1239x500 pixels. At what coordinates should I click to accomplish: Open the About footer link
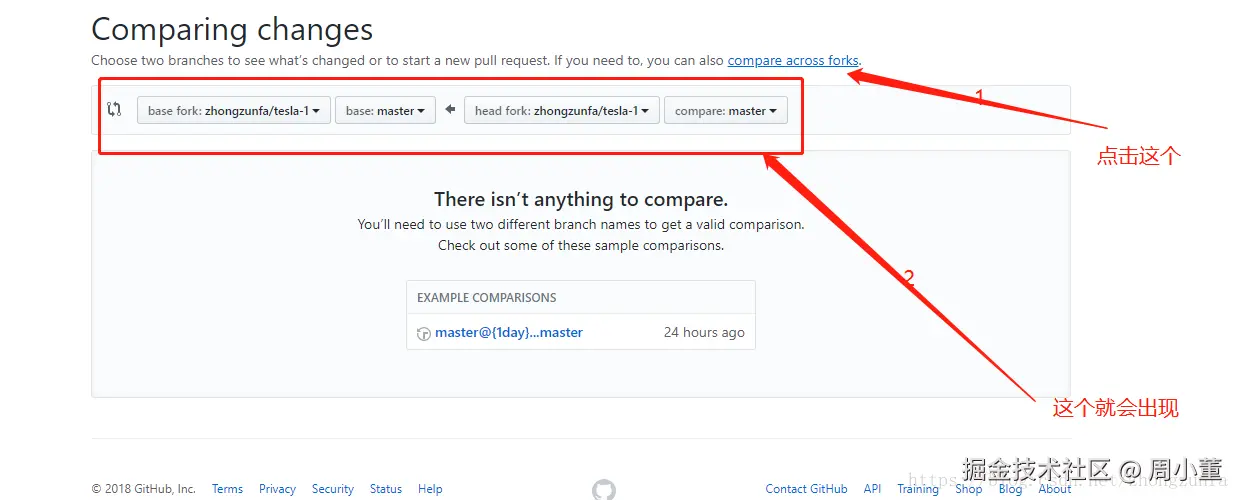click(1055, 489)
